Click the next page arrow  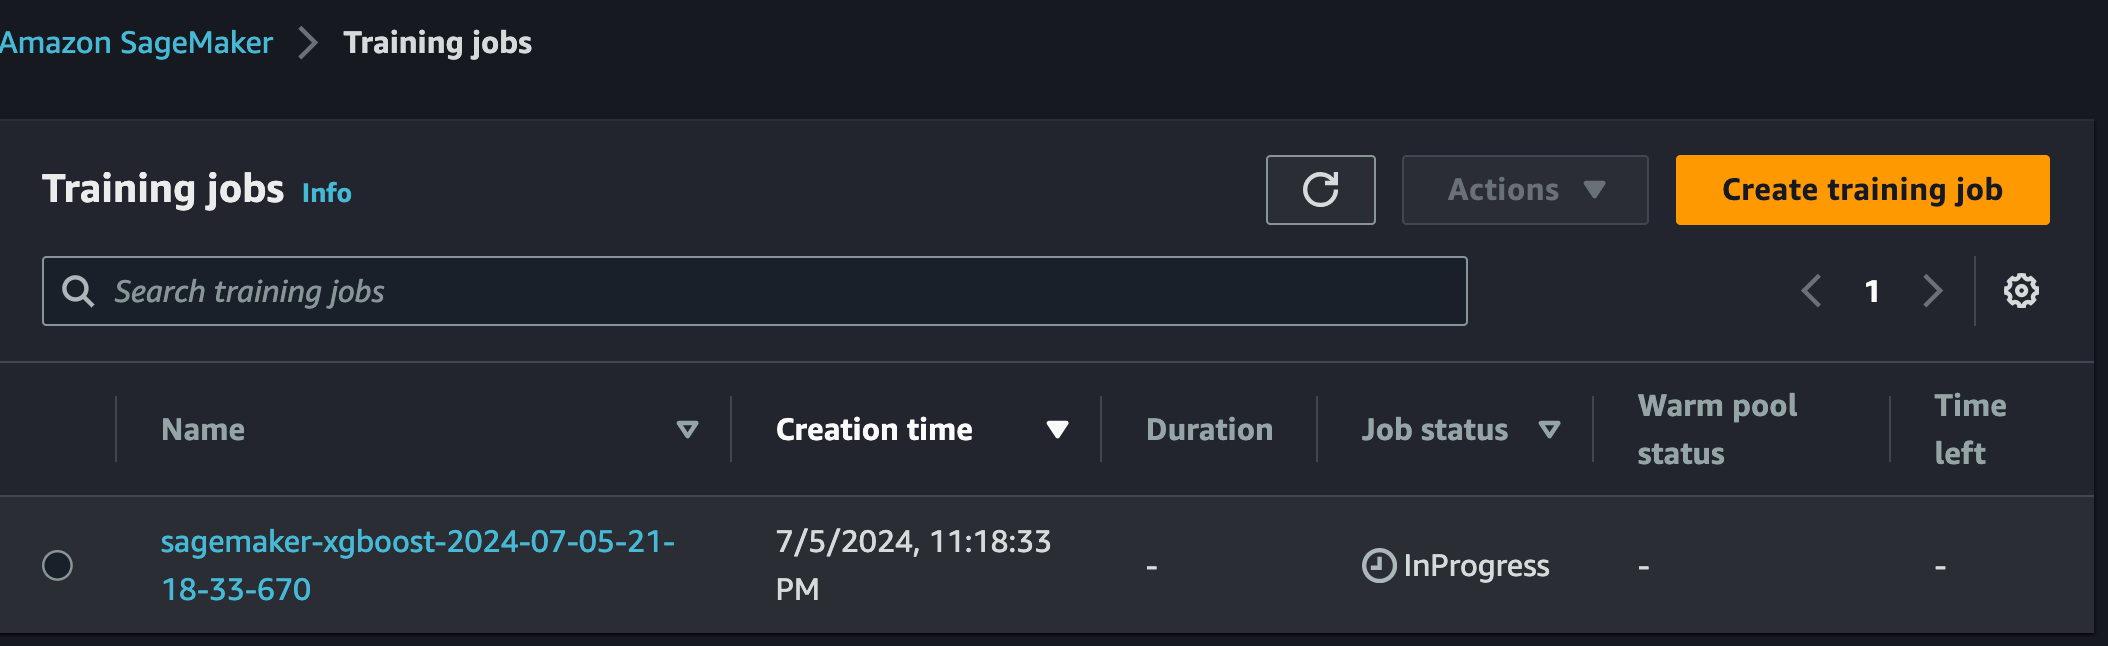pos(1933,291)
